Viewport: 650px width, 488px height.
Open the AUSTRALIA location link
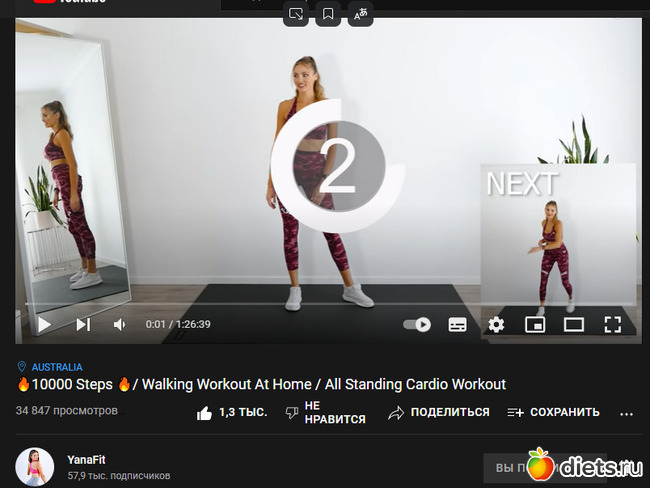pyautogui.click(x=56, y=367)
